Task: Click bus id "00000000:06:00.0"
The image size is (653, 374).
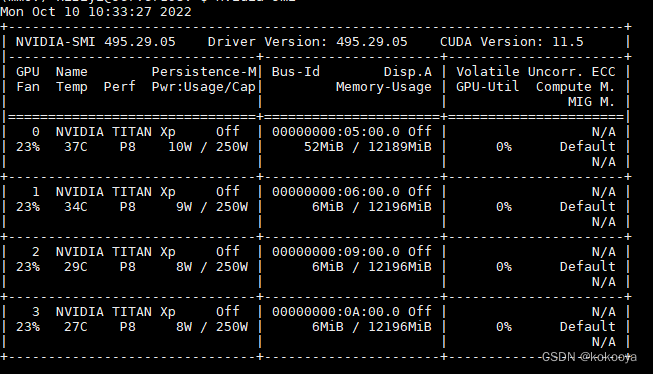Action: [x=336, y=192]
